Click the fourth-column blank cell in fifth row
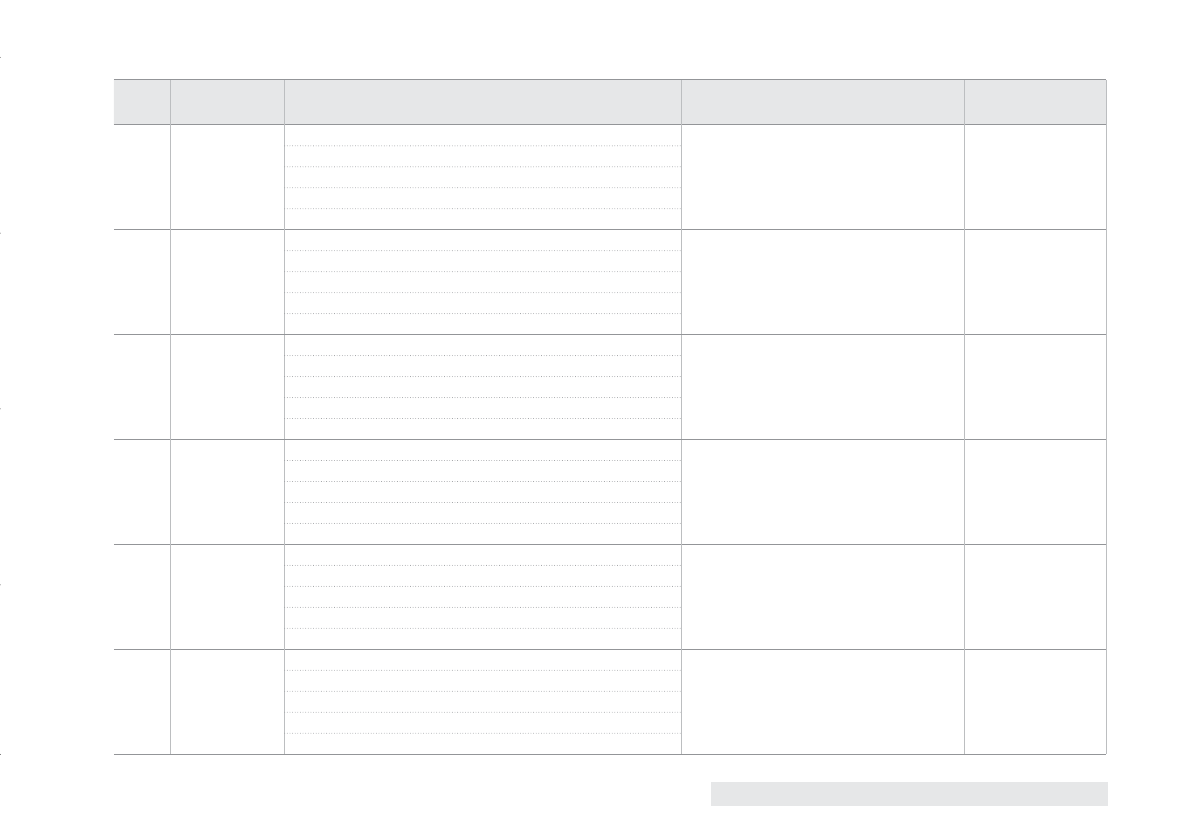Image resolution: width=1191 pixels, height=839 pixels. pyautogui.click(x=823, y=597)
